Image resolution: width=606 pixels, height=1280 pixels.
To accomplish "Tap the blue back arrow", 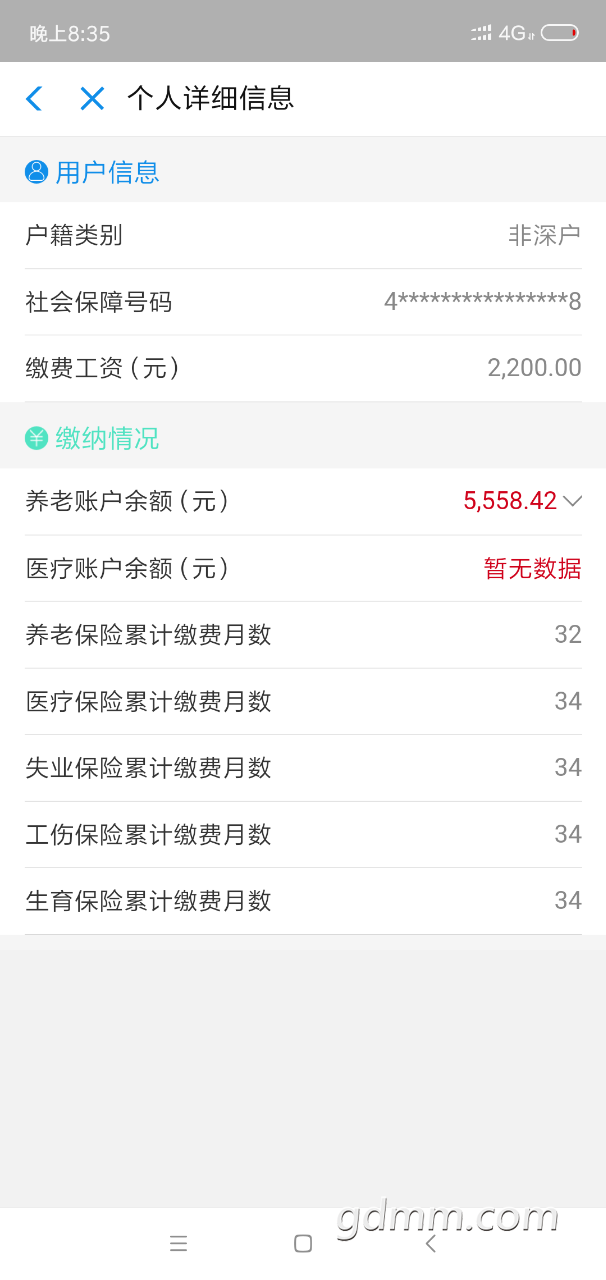I will tap(34, 98).
